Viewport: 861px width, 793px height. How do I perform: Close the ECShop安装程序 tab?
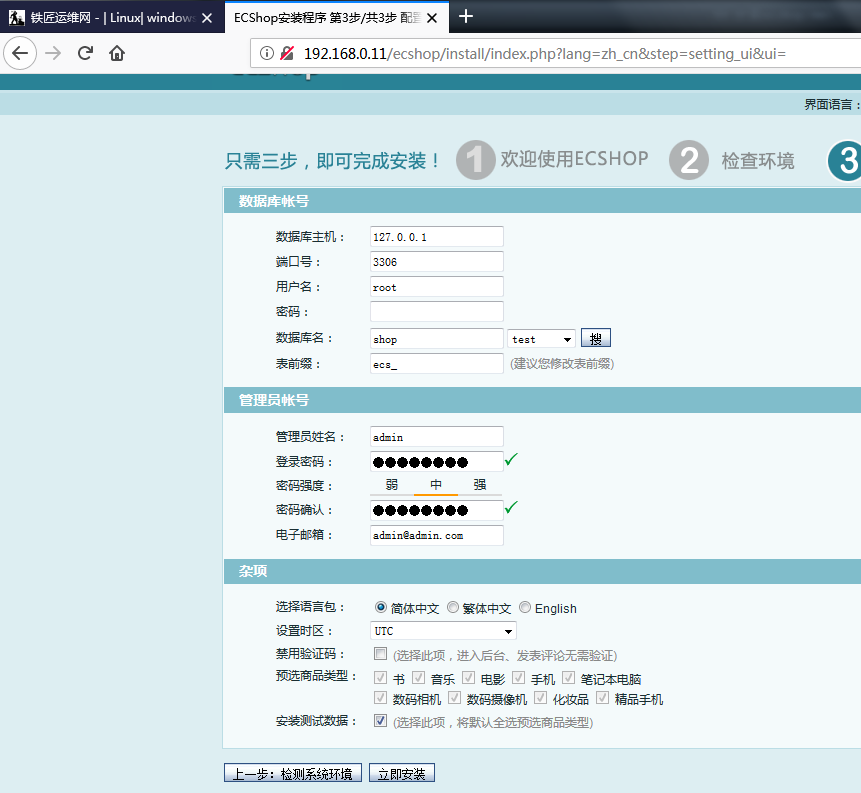(x=432, y=18)
